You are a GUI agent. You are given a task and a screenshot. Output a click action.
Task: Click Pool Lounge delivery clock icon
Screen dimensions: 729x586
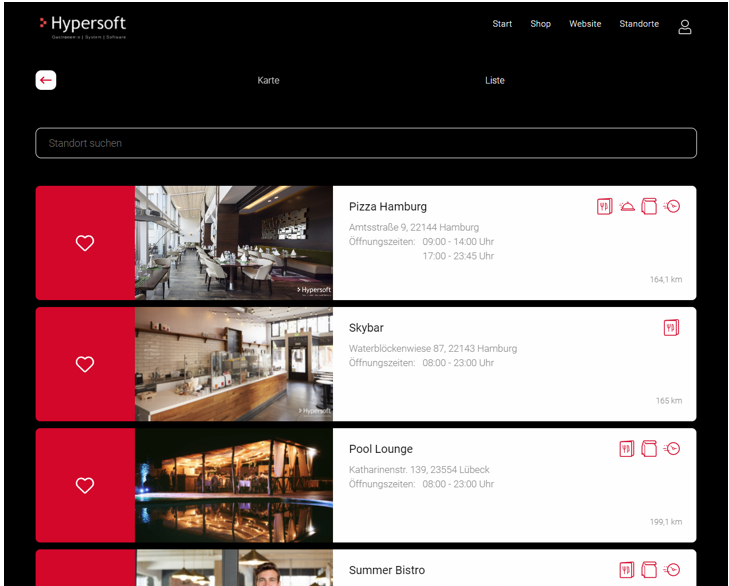click(x=671, y=449)
